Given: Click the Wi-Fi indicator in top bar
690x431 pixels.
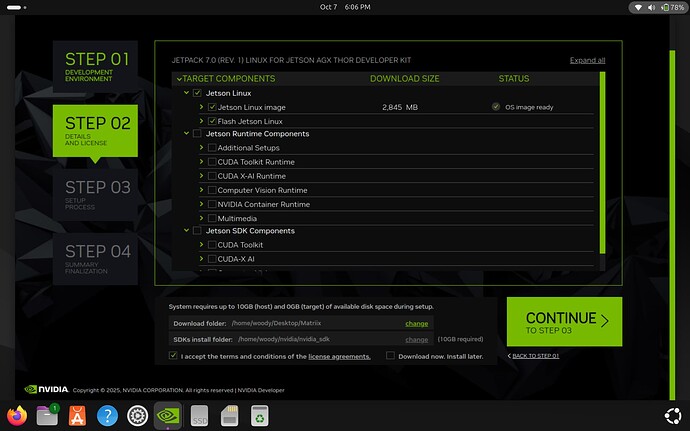Looking at the screenshot, I should (638, 7).
